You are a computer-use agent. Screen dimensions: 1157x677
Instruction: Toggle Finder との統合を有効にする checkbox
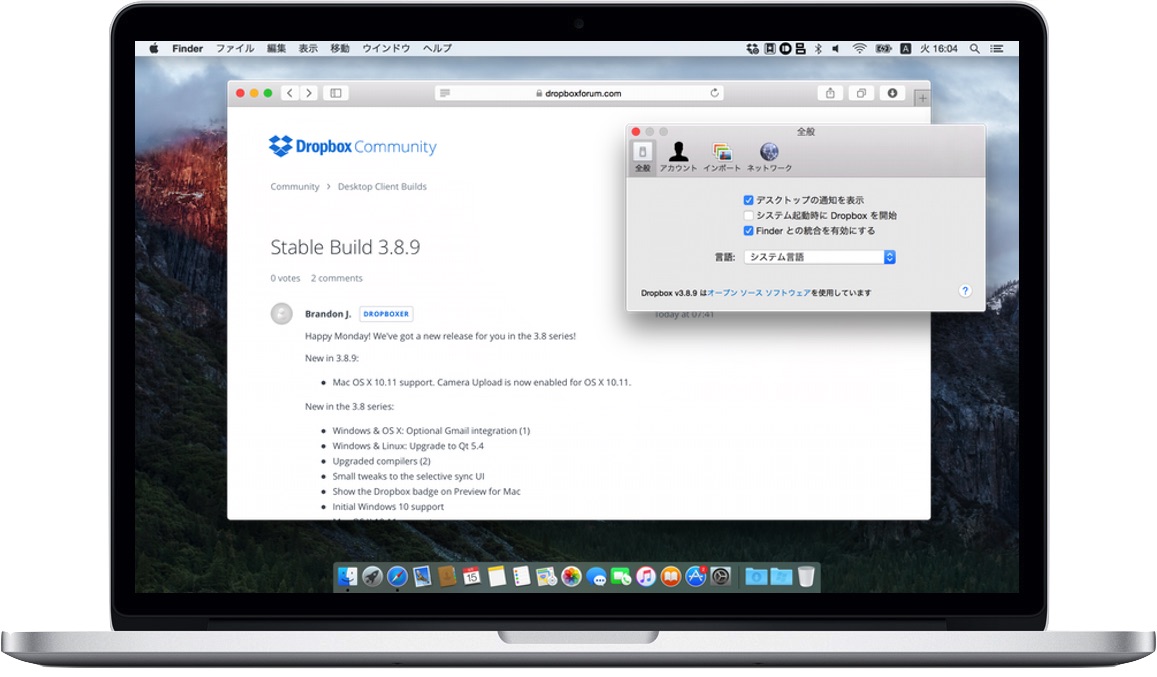coord(748,231)
